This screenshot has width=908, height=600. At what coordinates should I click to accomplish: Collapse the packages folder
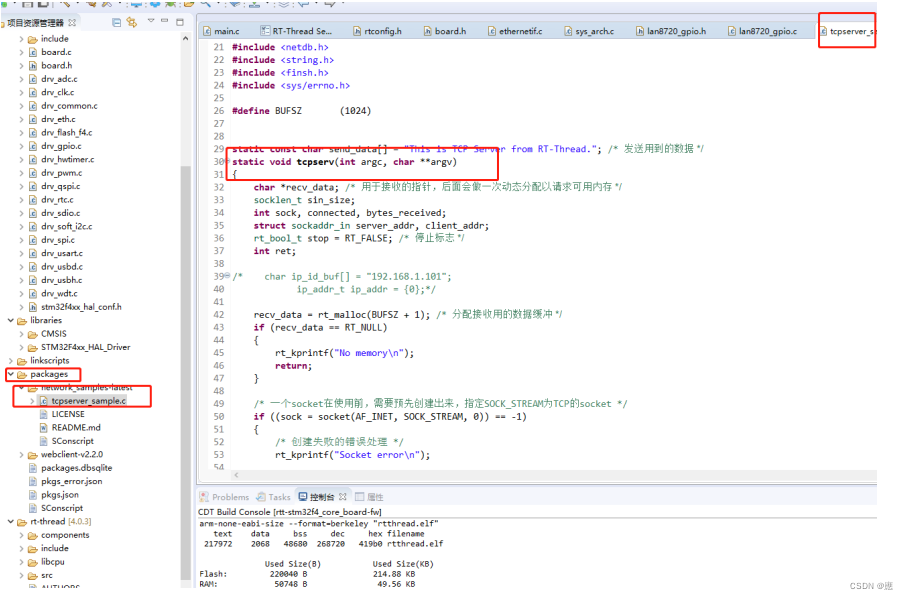pyautogui.click(x=10, y=374)
